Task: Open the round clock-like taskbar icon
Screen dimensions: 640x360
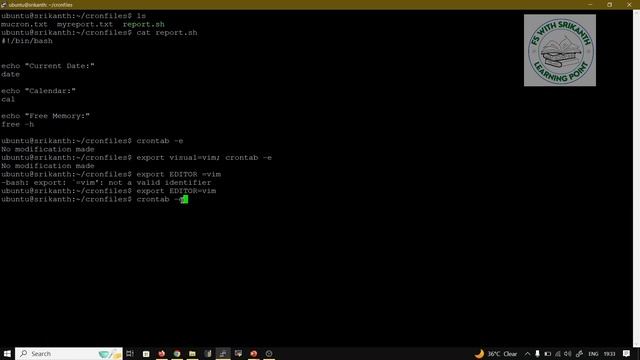Action: coord(269,353)
